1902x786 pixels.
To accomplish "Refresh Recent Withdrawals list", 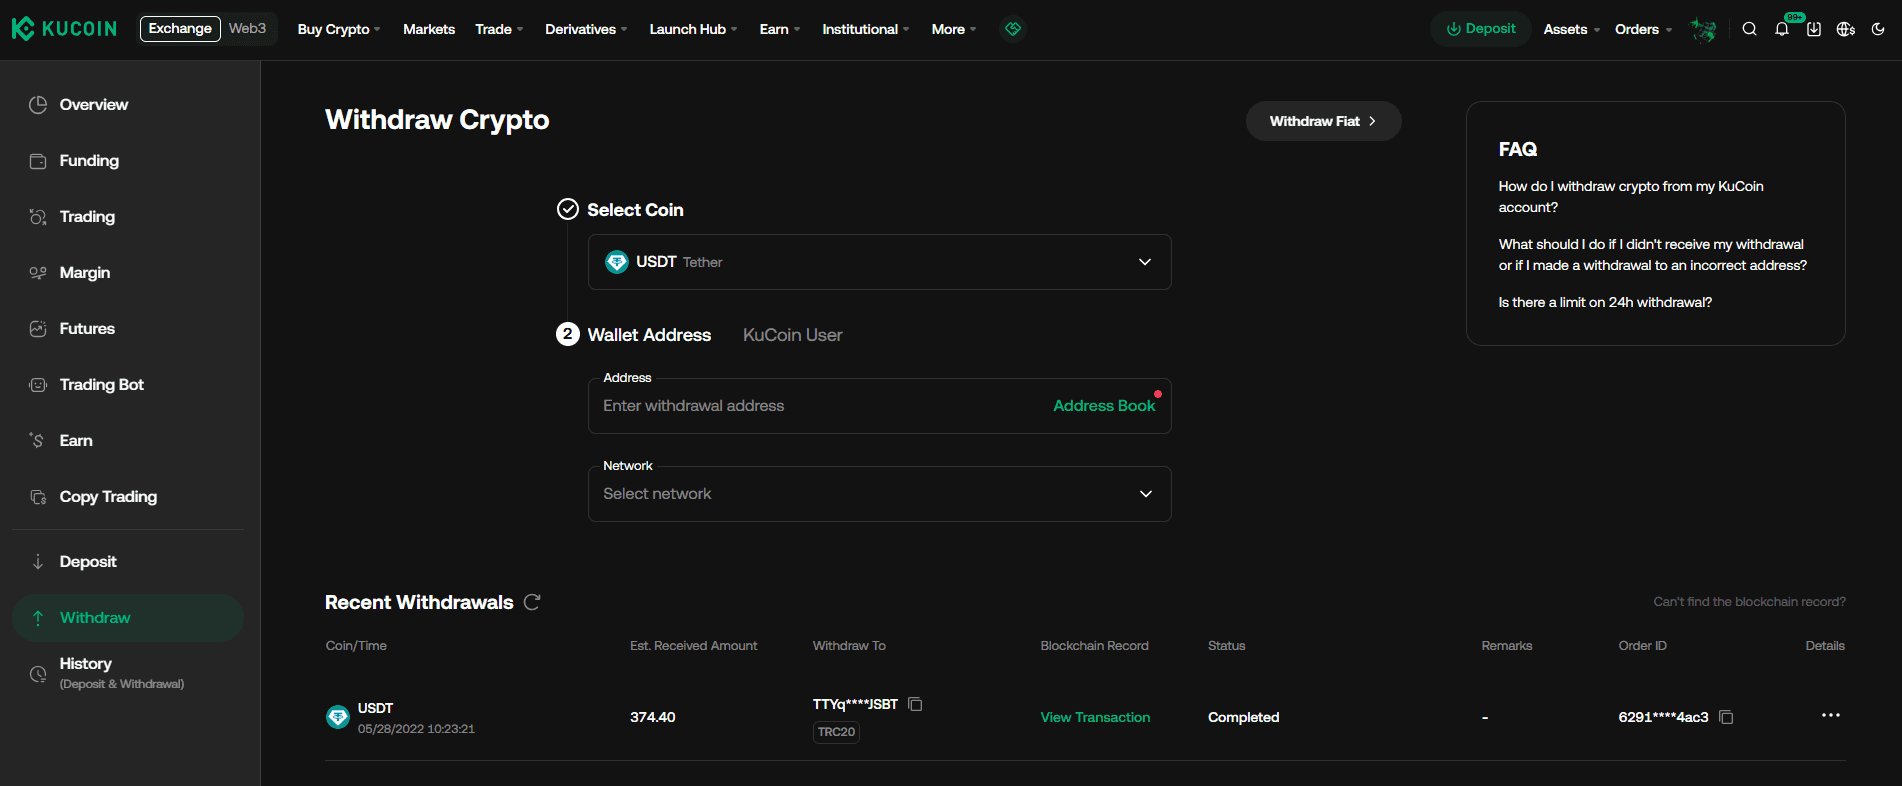I will pyautogui.click(x=532, y=602).
